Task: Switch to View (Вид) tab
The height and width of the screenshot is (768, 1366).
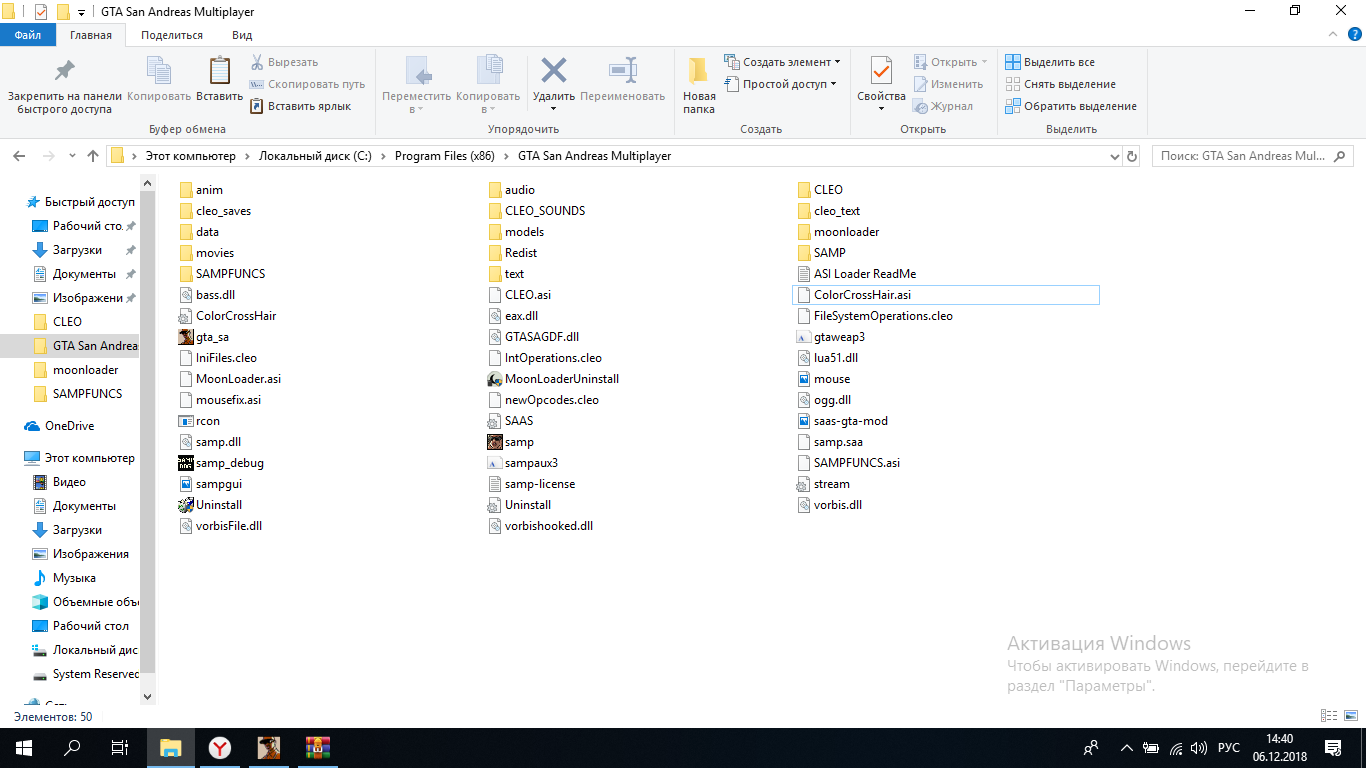Action: point(242,35)
